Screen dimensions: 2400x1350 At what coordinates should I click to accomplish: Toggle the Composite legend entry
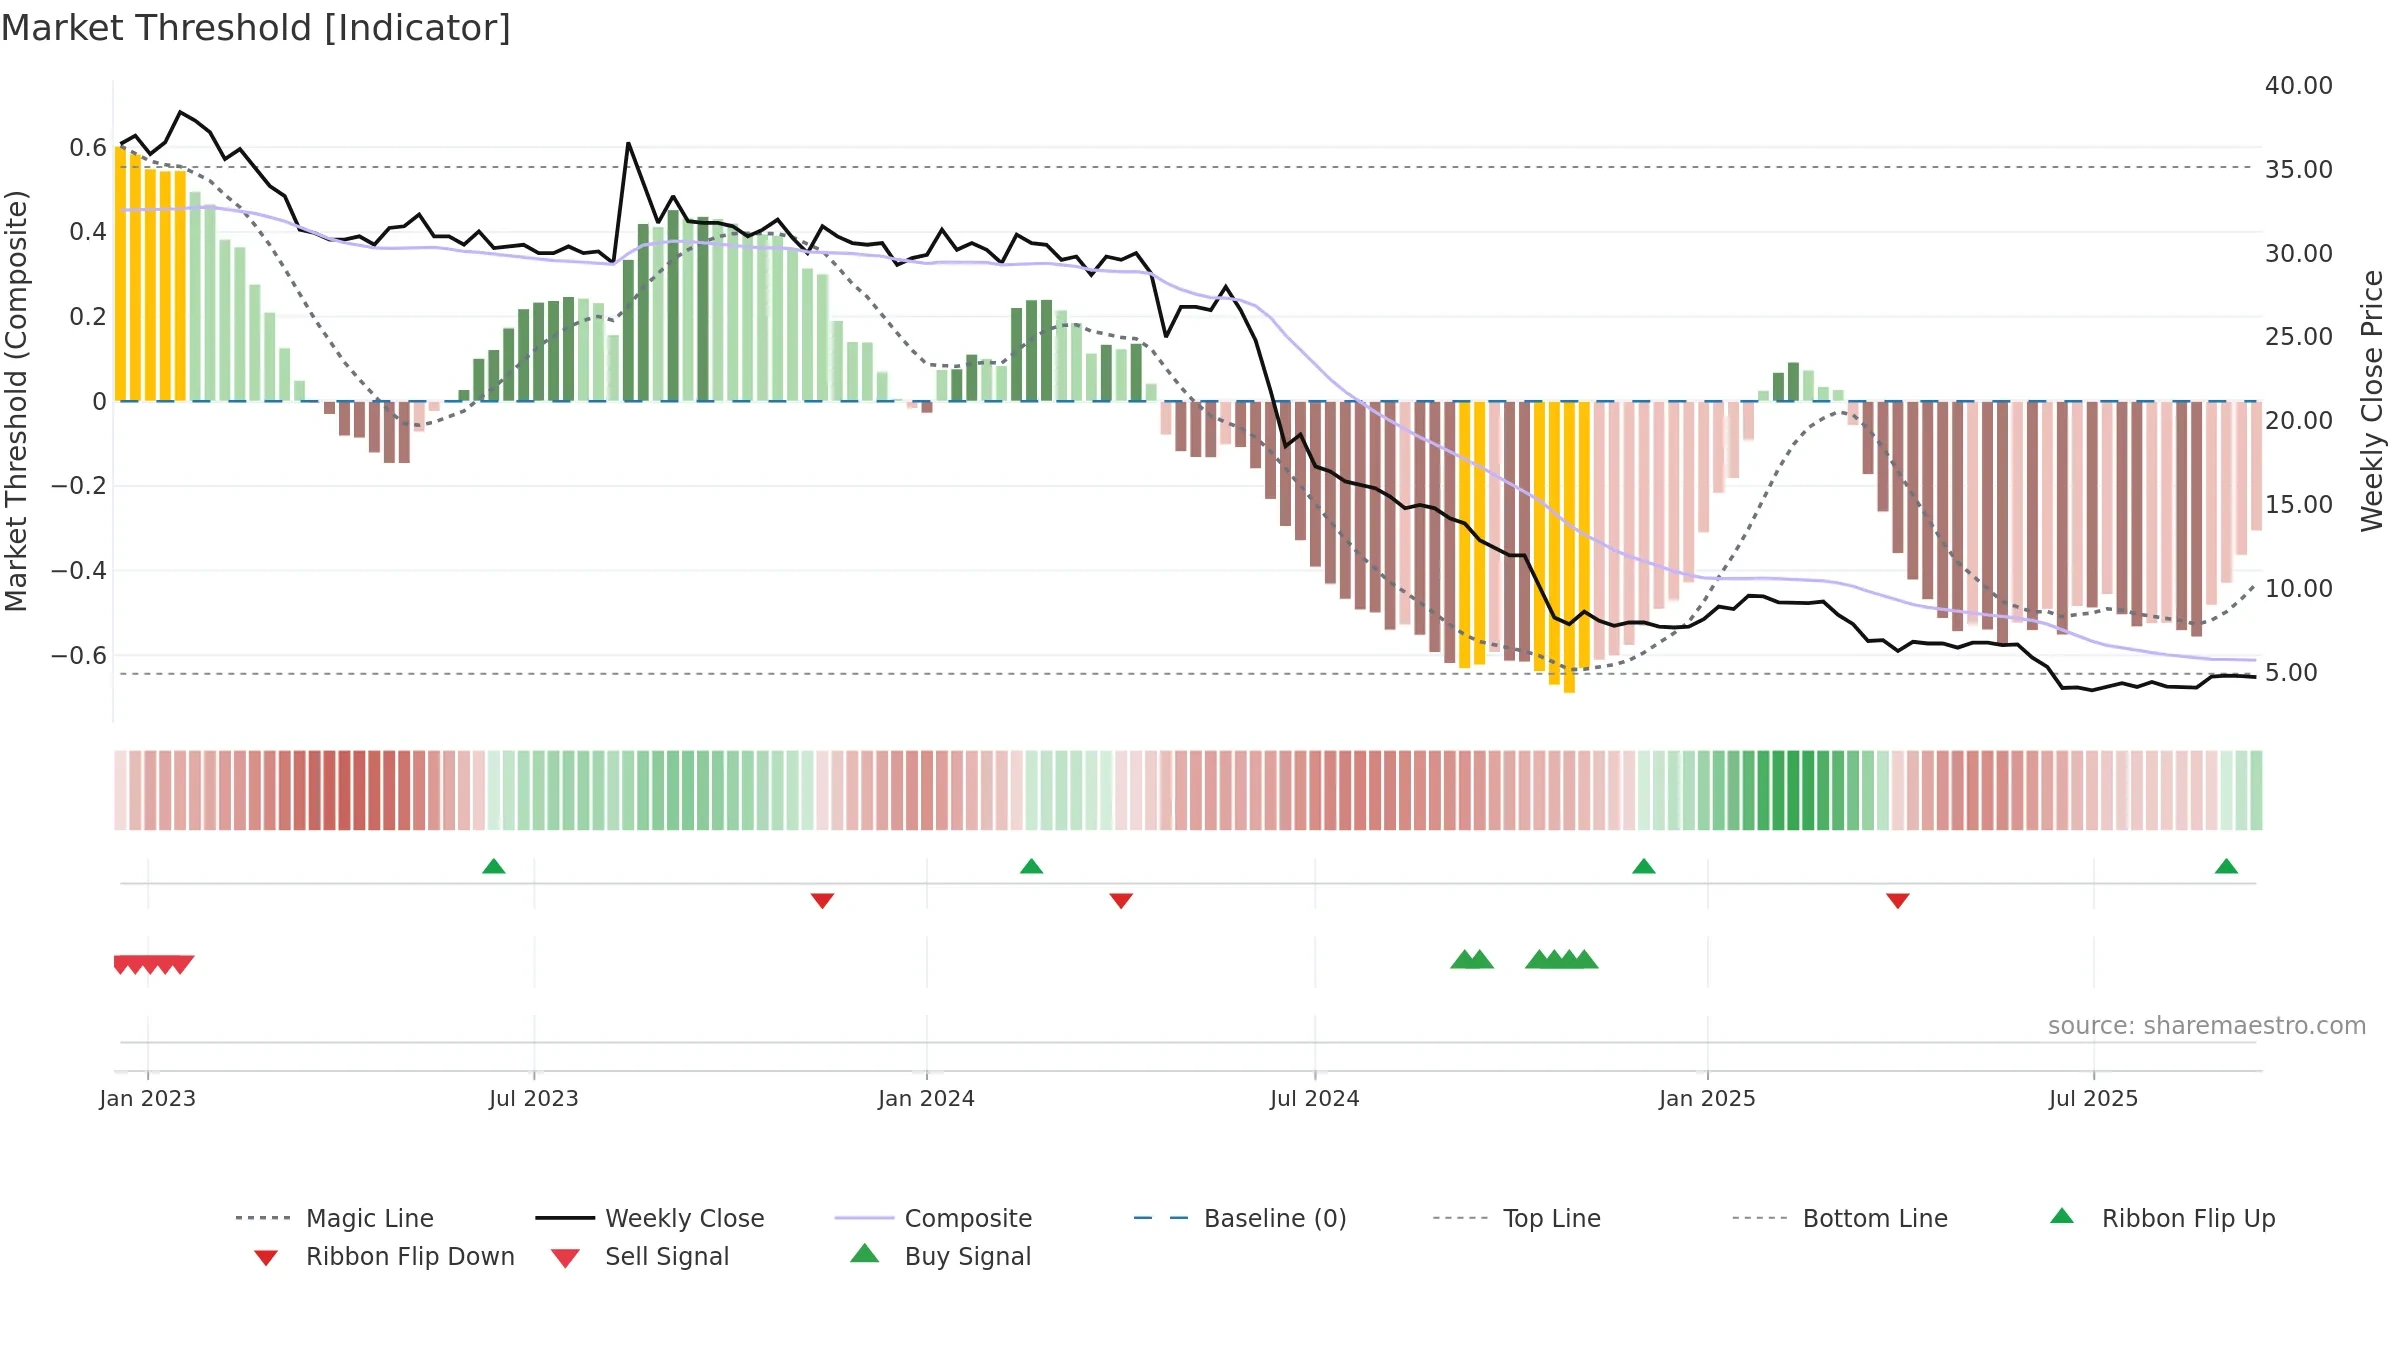point(934,1218)
